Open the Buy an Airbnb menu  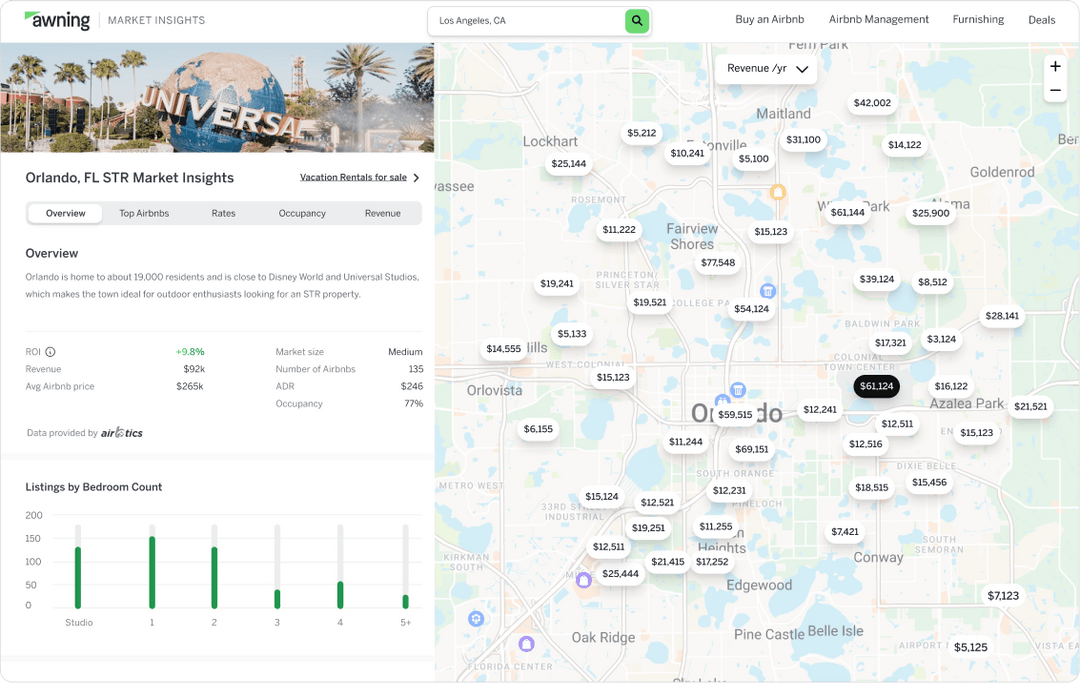(770, 19)
